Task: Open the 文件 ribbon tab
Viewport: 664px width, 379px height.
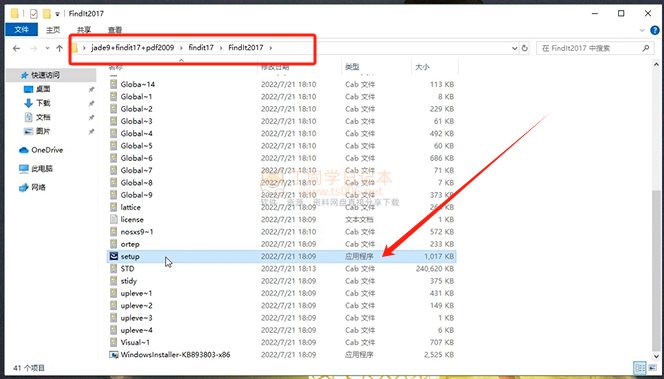Action: 21,30
